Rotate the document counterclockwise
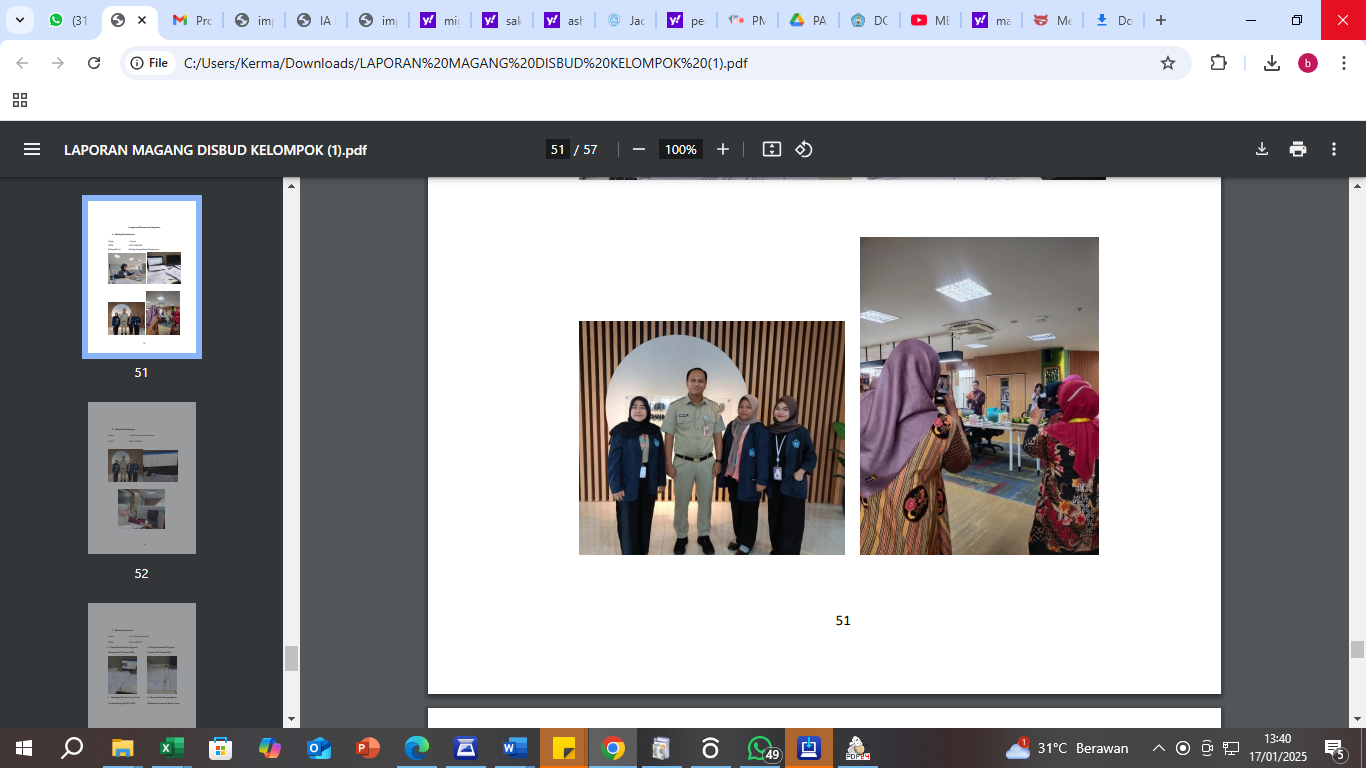Screen dimensions: 1366x768 (804, 149)
